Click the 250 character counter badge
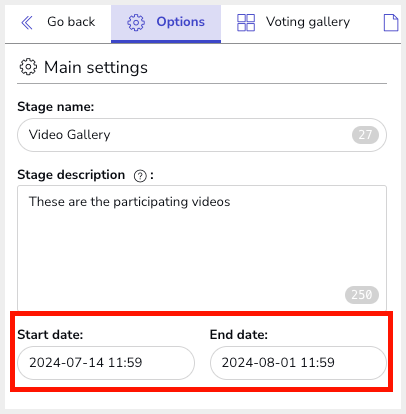Image resolution: width=406 pixels, height=414 pixels. coord(362,295)
